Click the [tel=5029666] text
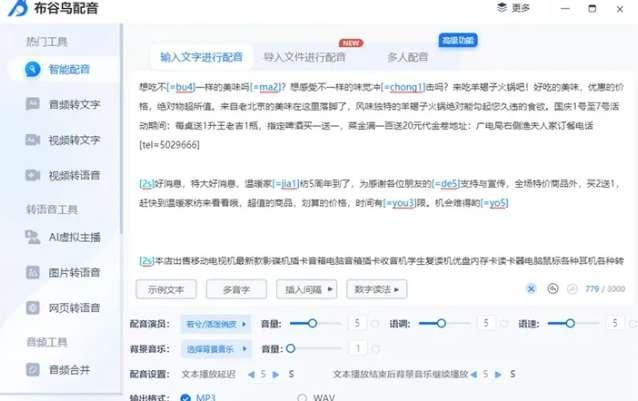The height and width of the screenshot is (401, 638). (x=169, y=145)
